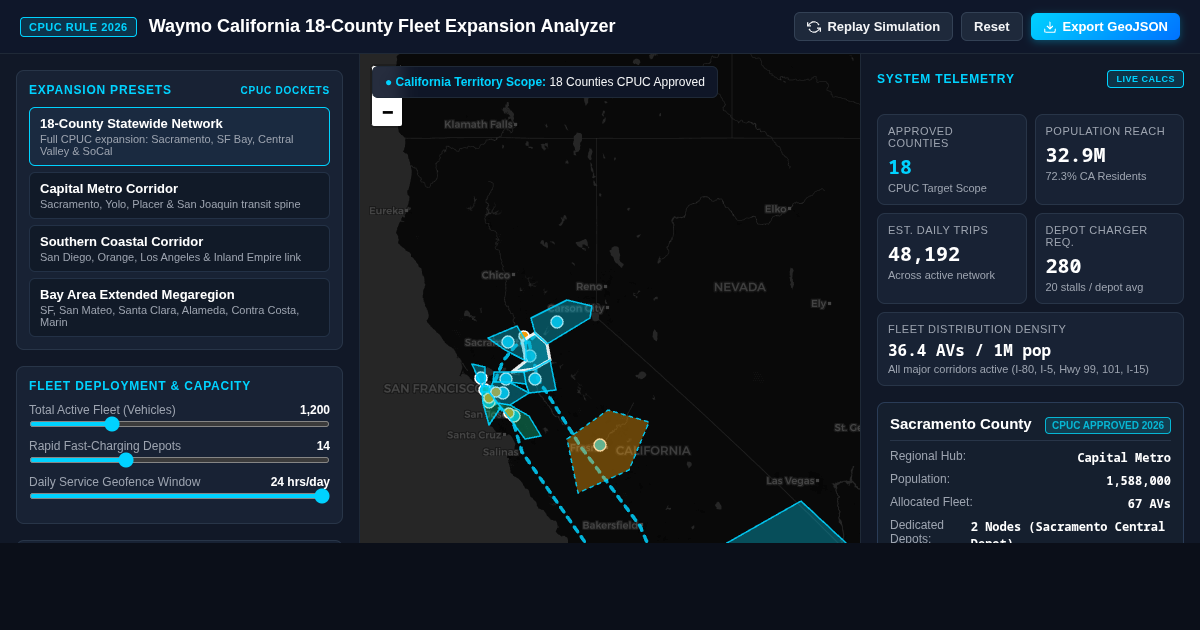This screenshot has height=630, width=1200.
Task: Click the depot marker near Carson City polygon
Action: coord(557,322)
